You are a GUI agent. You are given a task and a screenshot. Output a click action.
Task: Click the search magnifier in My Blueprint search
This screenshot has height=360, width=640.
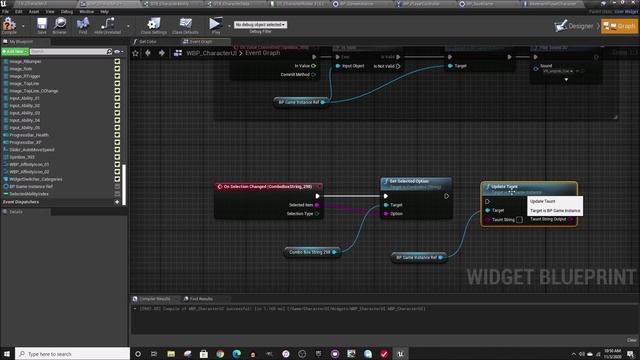click(x=109, y=52)
